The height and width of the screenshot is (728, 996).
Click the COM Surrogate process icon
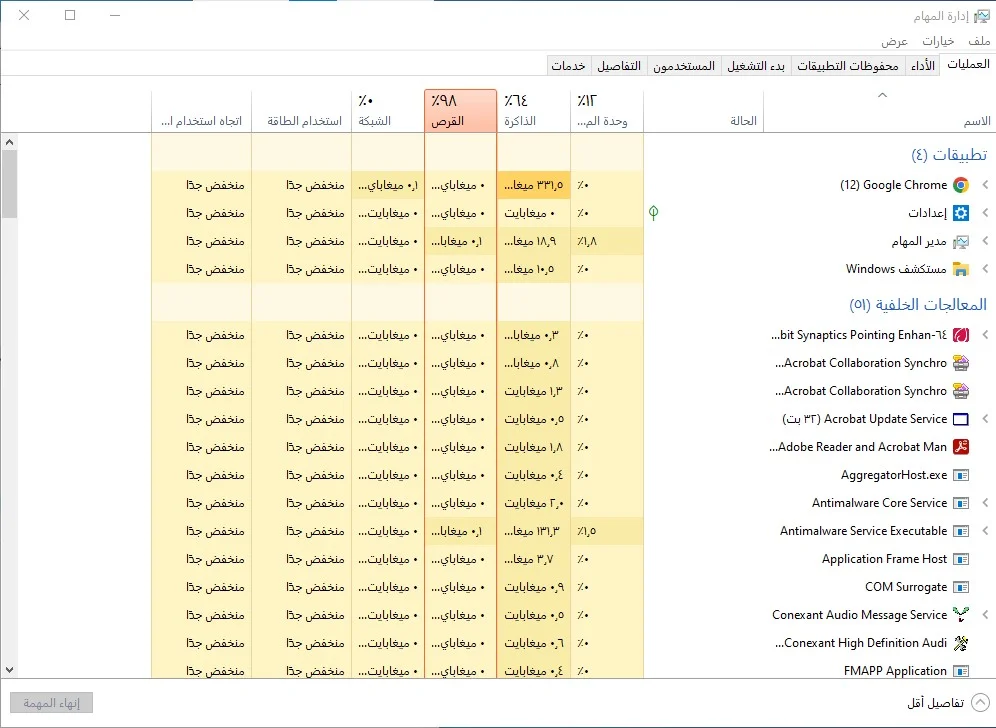[x=960, y=587]
